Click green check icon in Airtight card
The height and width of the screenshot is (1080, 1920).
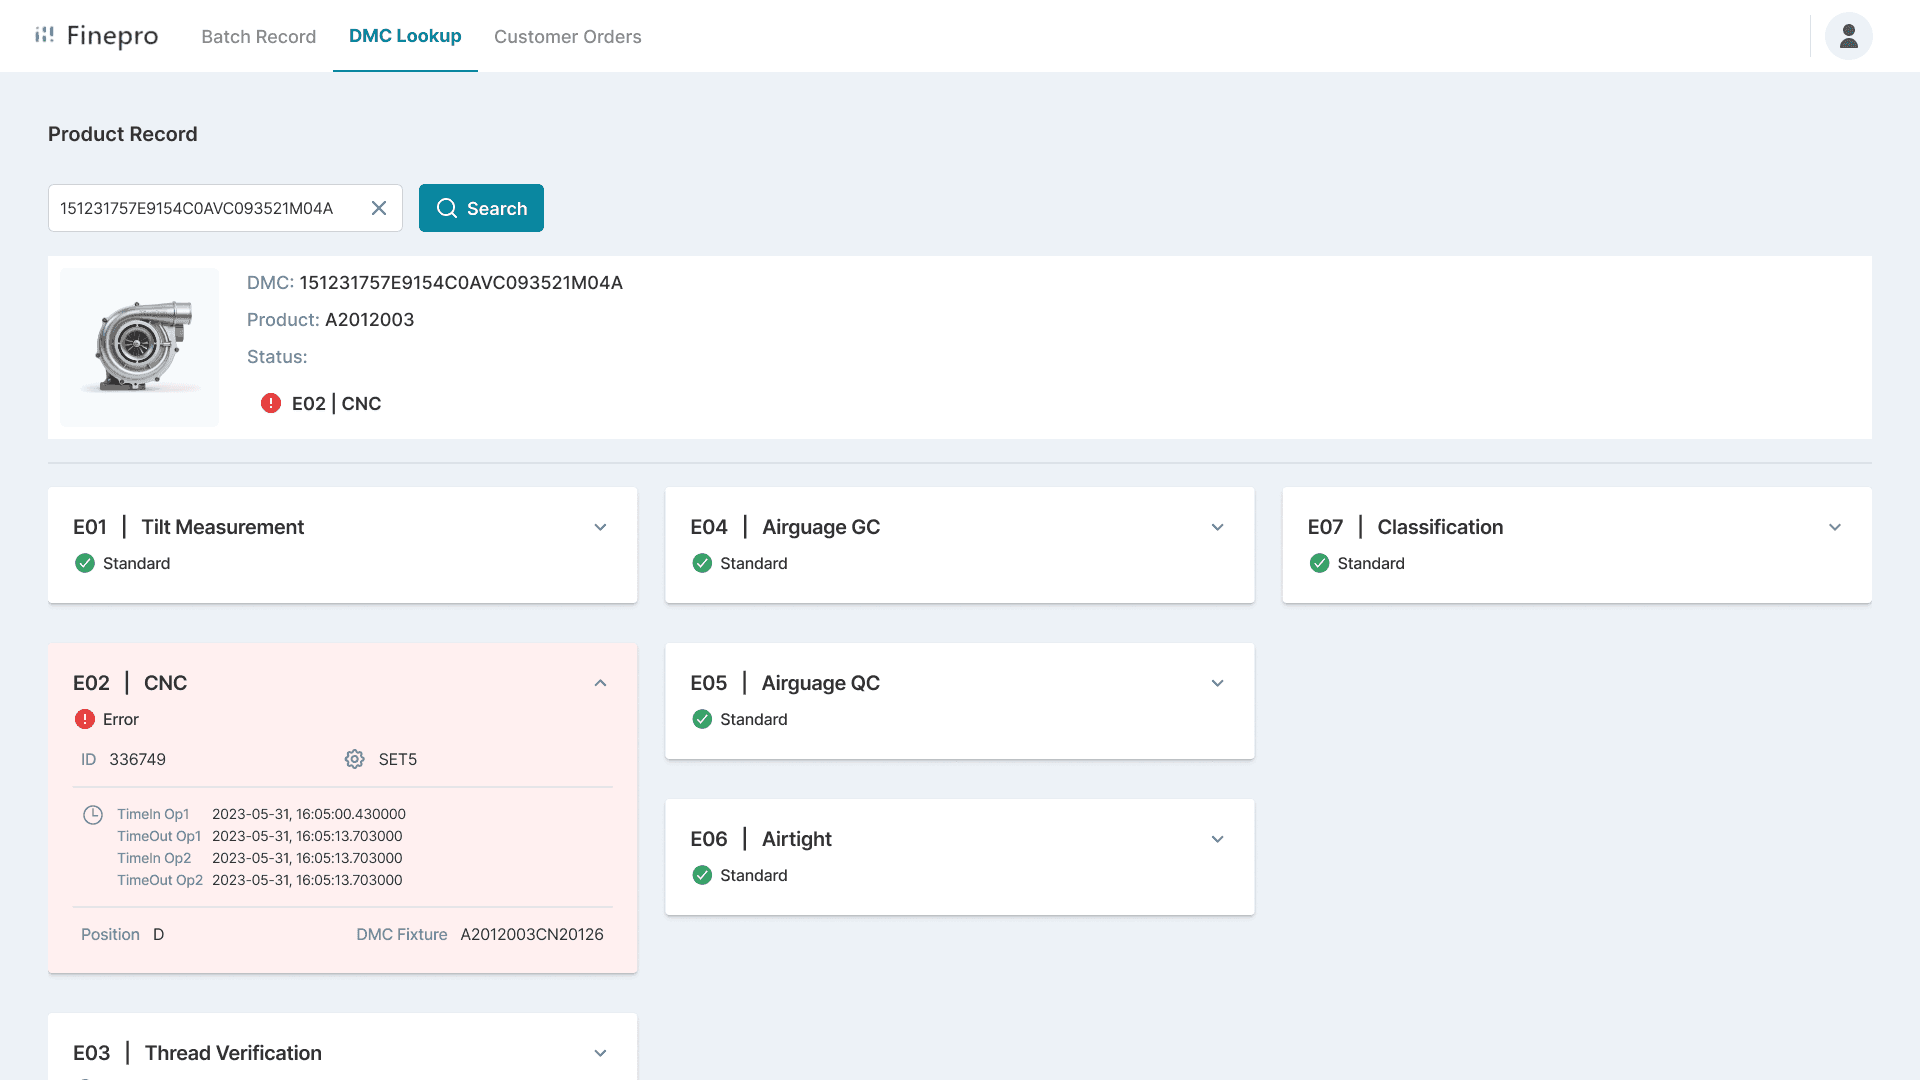coord(702,875)
